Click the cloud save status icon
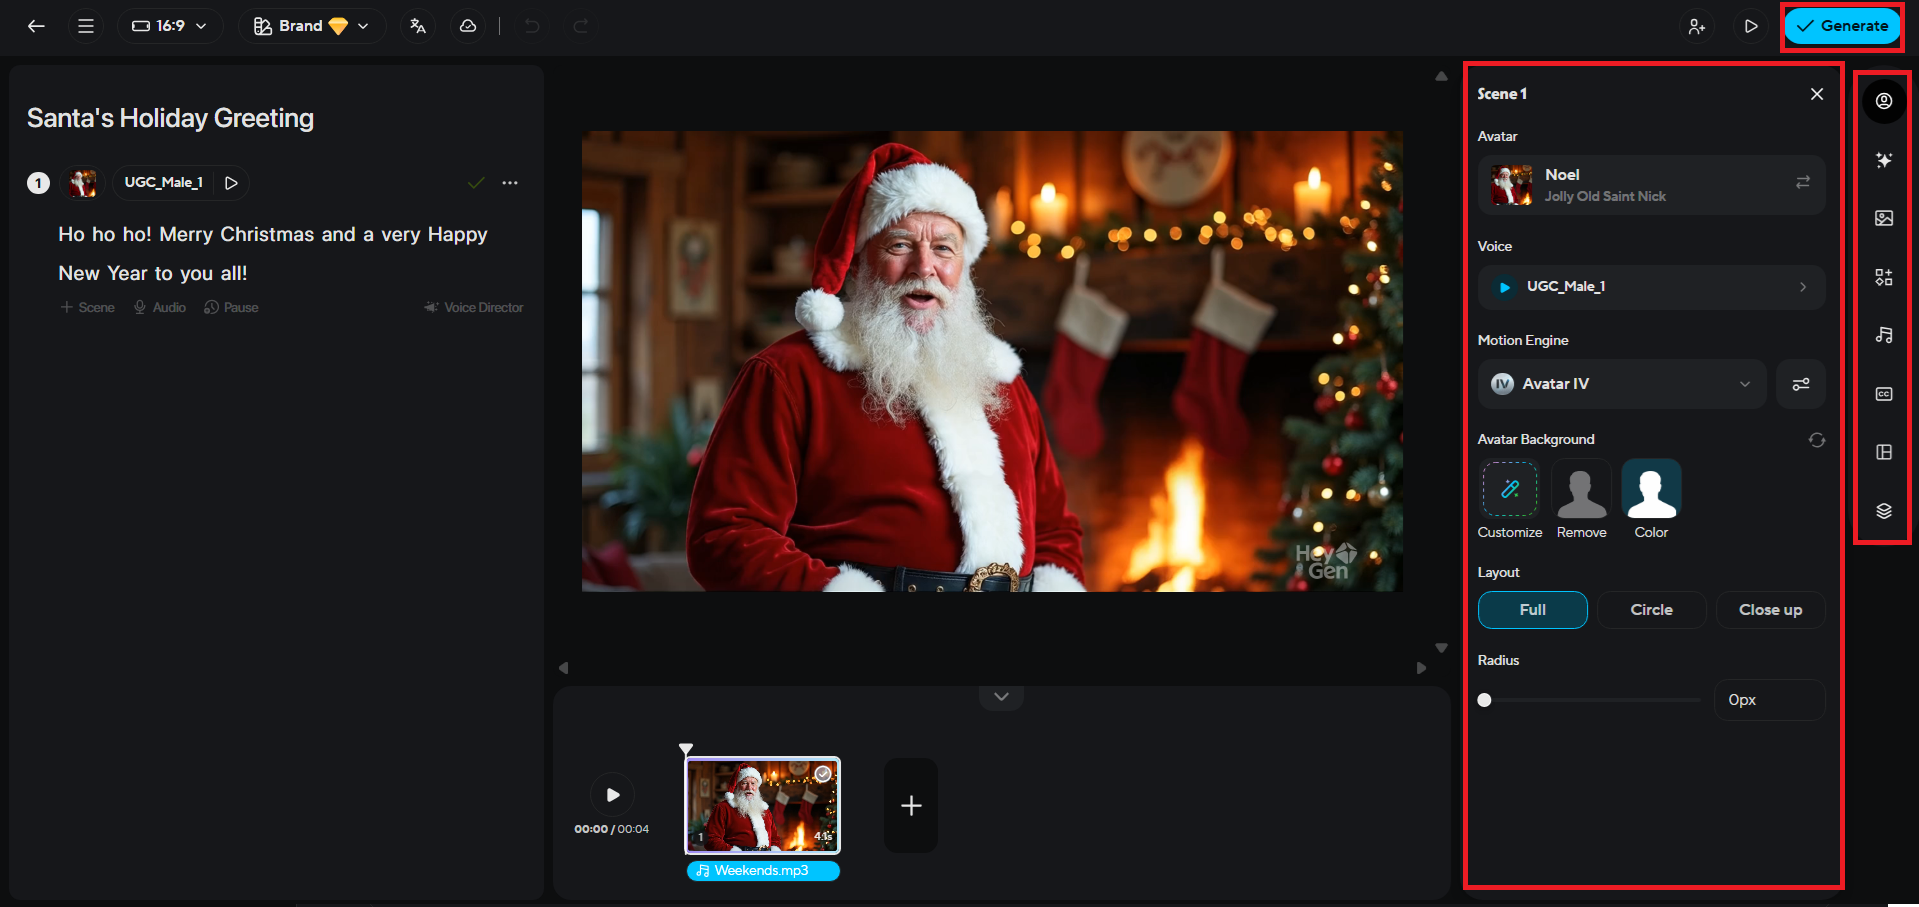Viewport: 1919px width, 907px height. pos(467,26)
